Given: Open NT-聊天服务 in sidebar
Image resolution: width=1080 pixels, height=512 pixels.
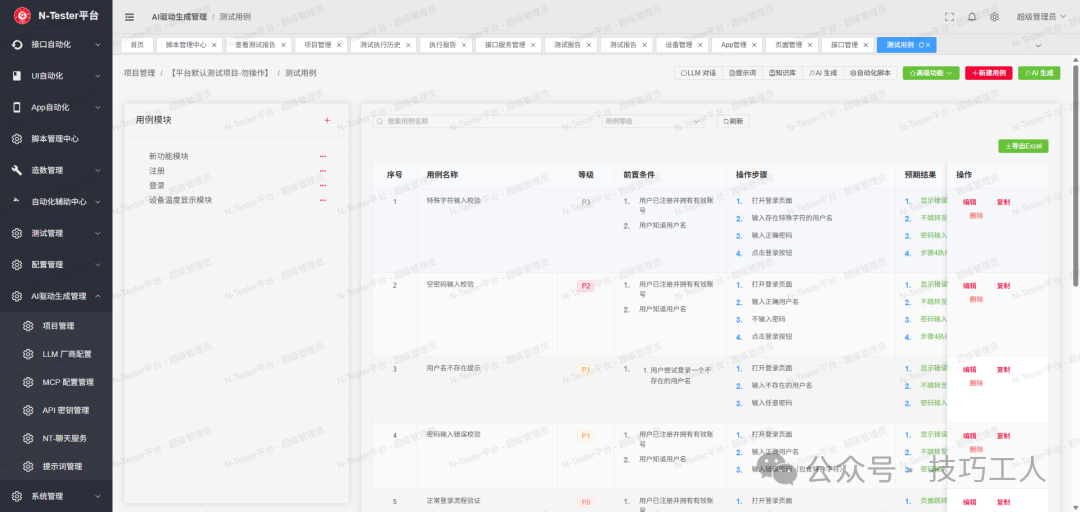Looking at the screenshot, I should coord(65,438).
